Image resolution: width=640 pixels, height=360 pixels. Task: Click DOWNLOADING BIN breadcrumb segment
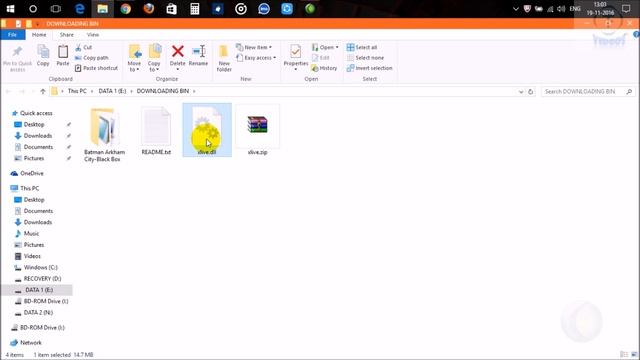pos(163,91)
